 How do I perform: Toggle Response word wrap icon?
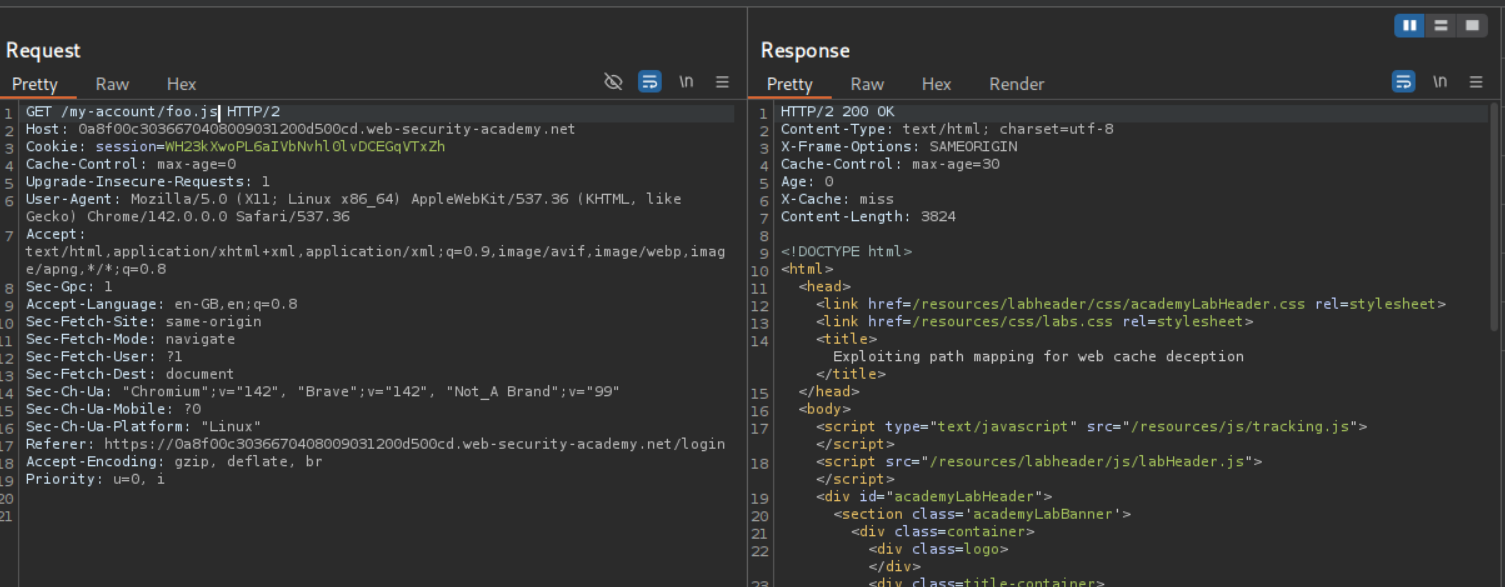(x=1403, y=82)
